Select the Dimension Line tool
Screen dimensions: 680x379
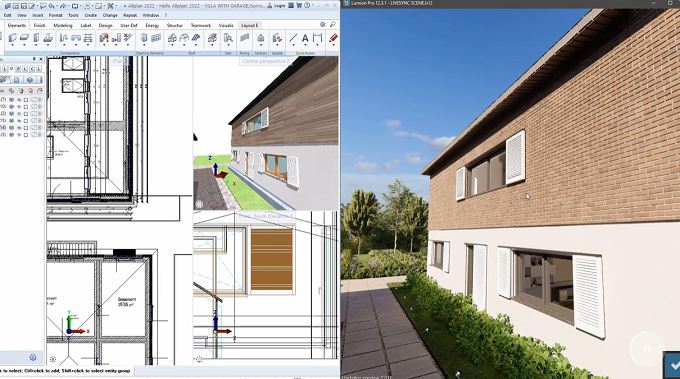(317, 38)
